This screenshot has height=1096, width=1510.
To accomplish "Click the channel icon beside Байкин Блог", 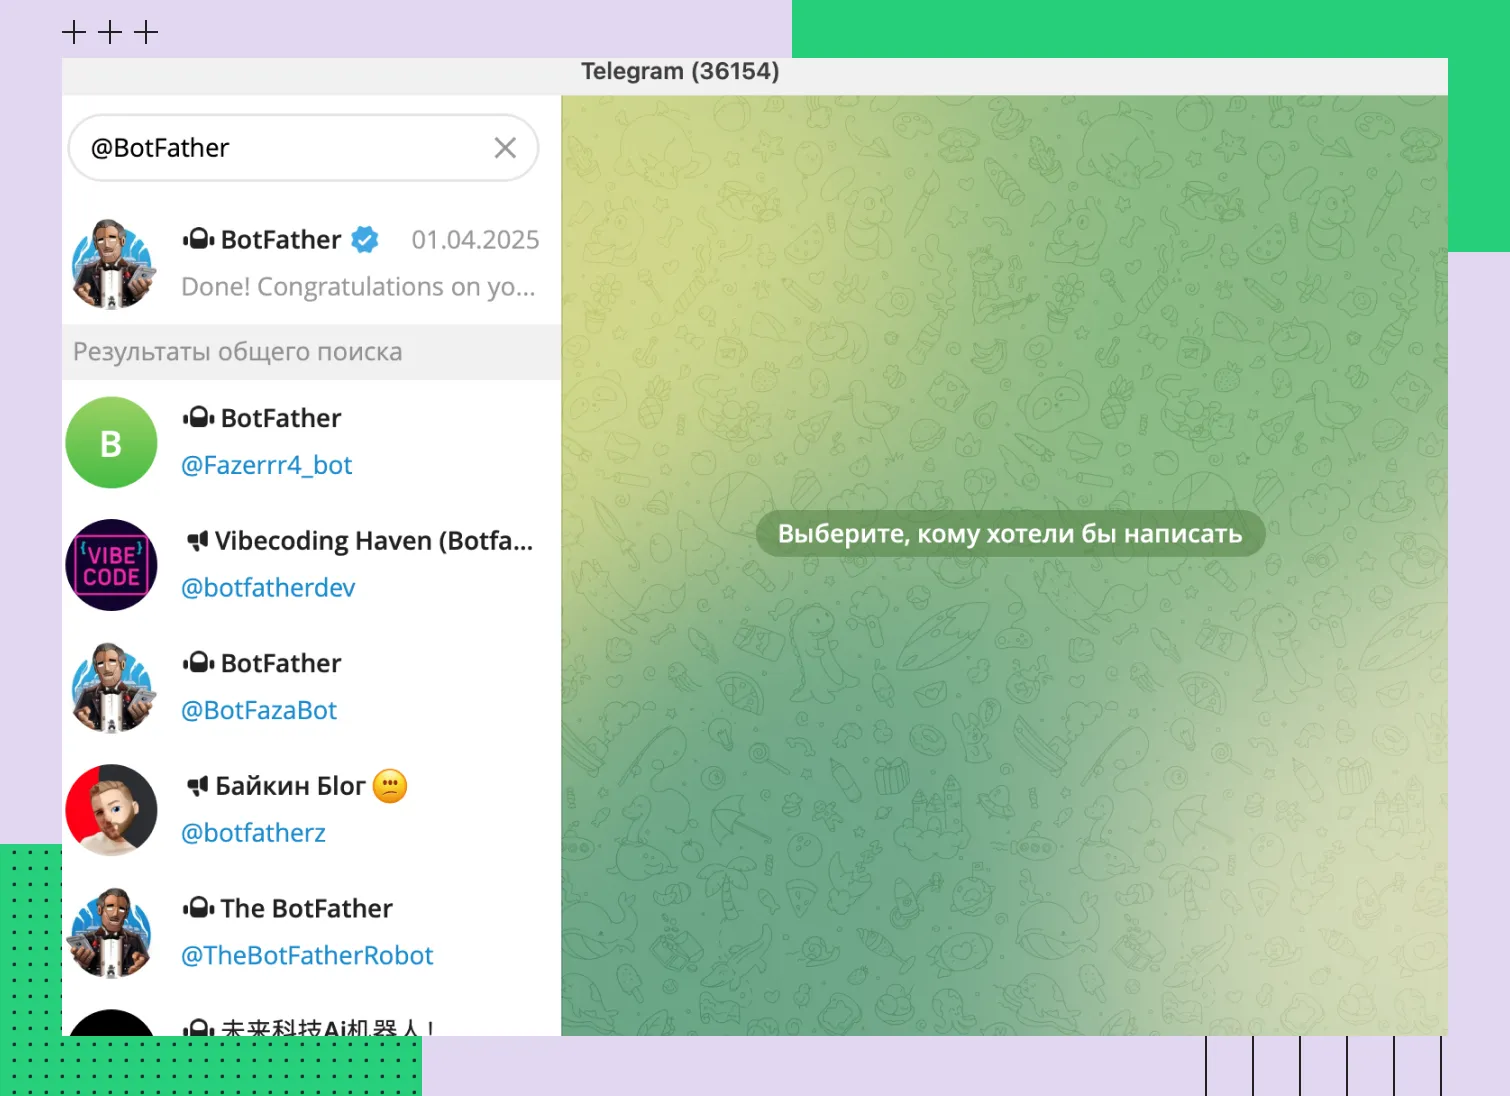I will [199, 785].
